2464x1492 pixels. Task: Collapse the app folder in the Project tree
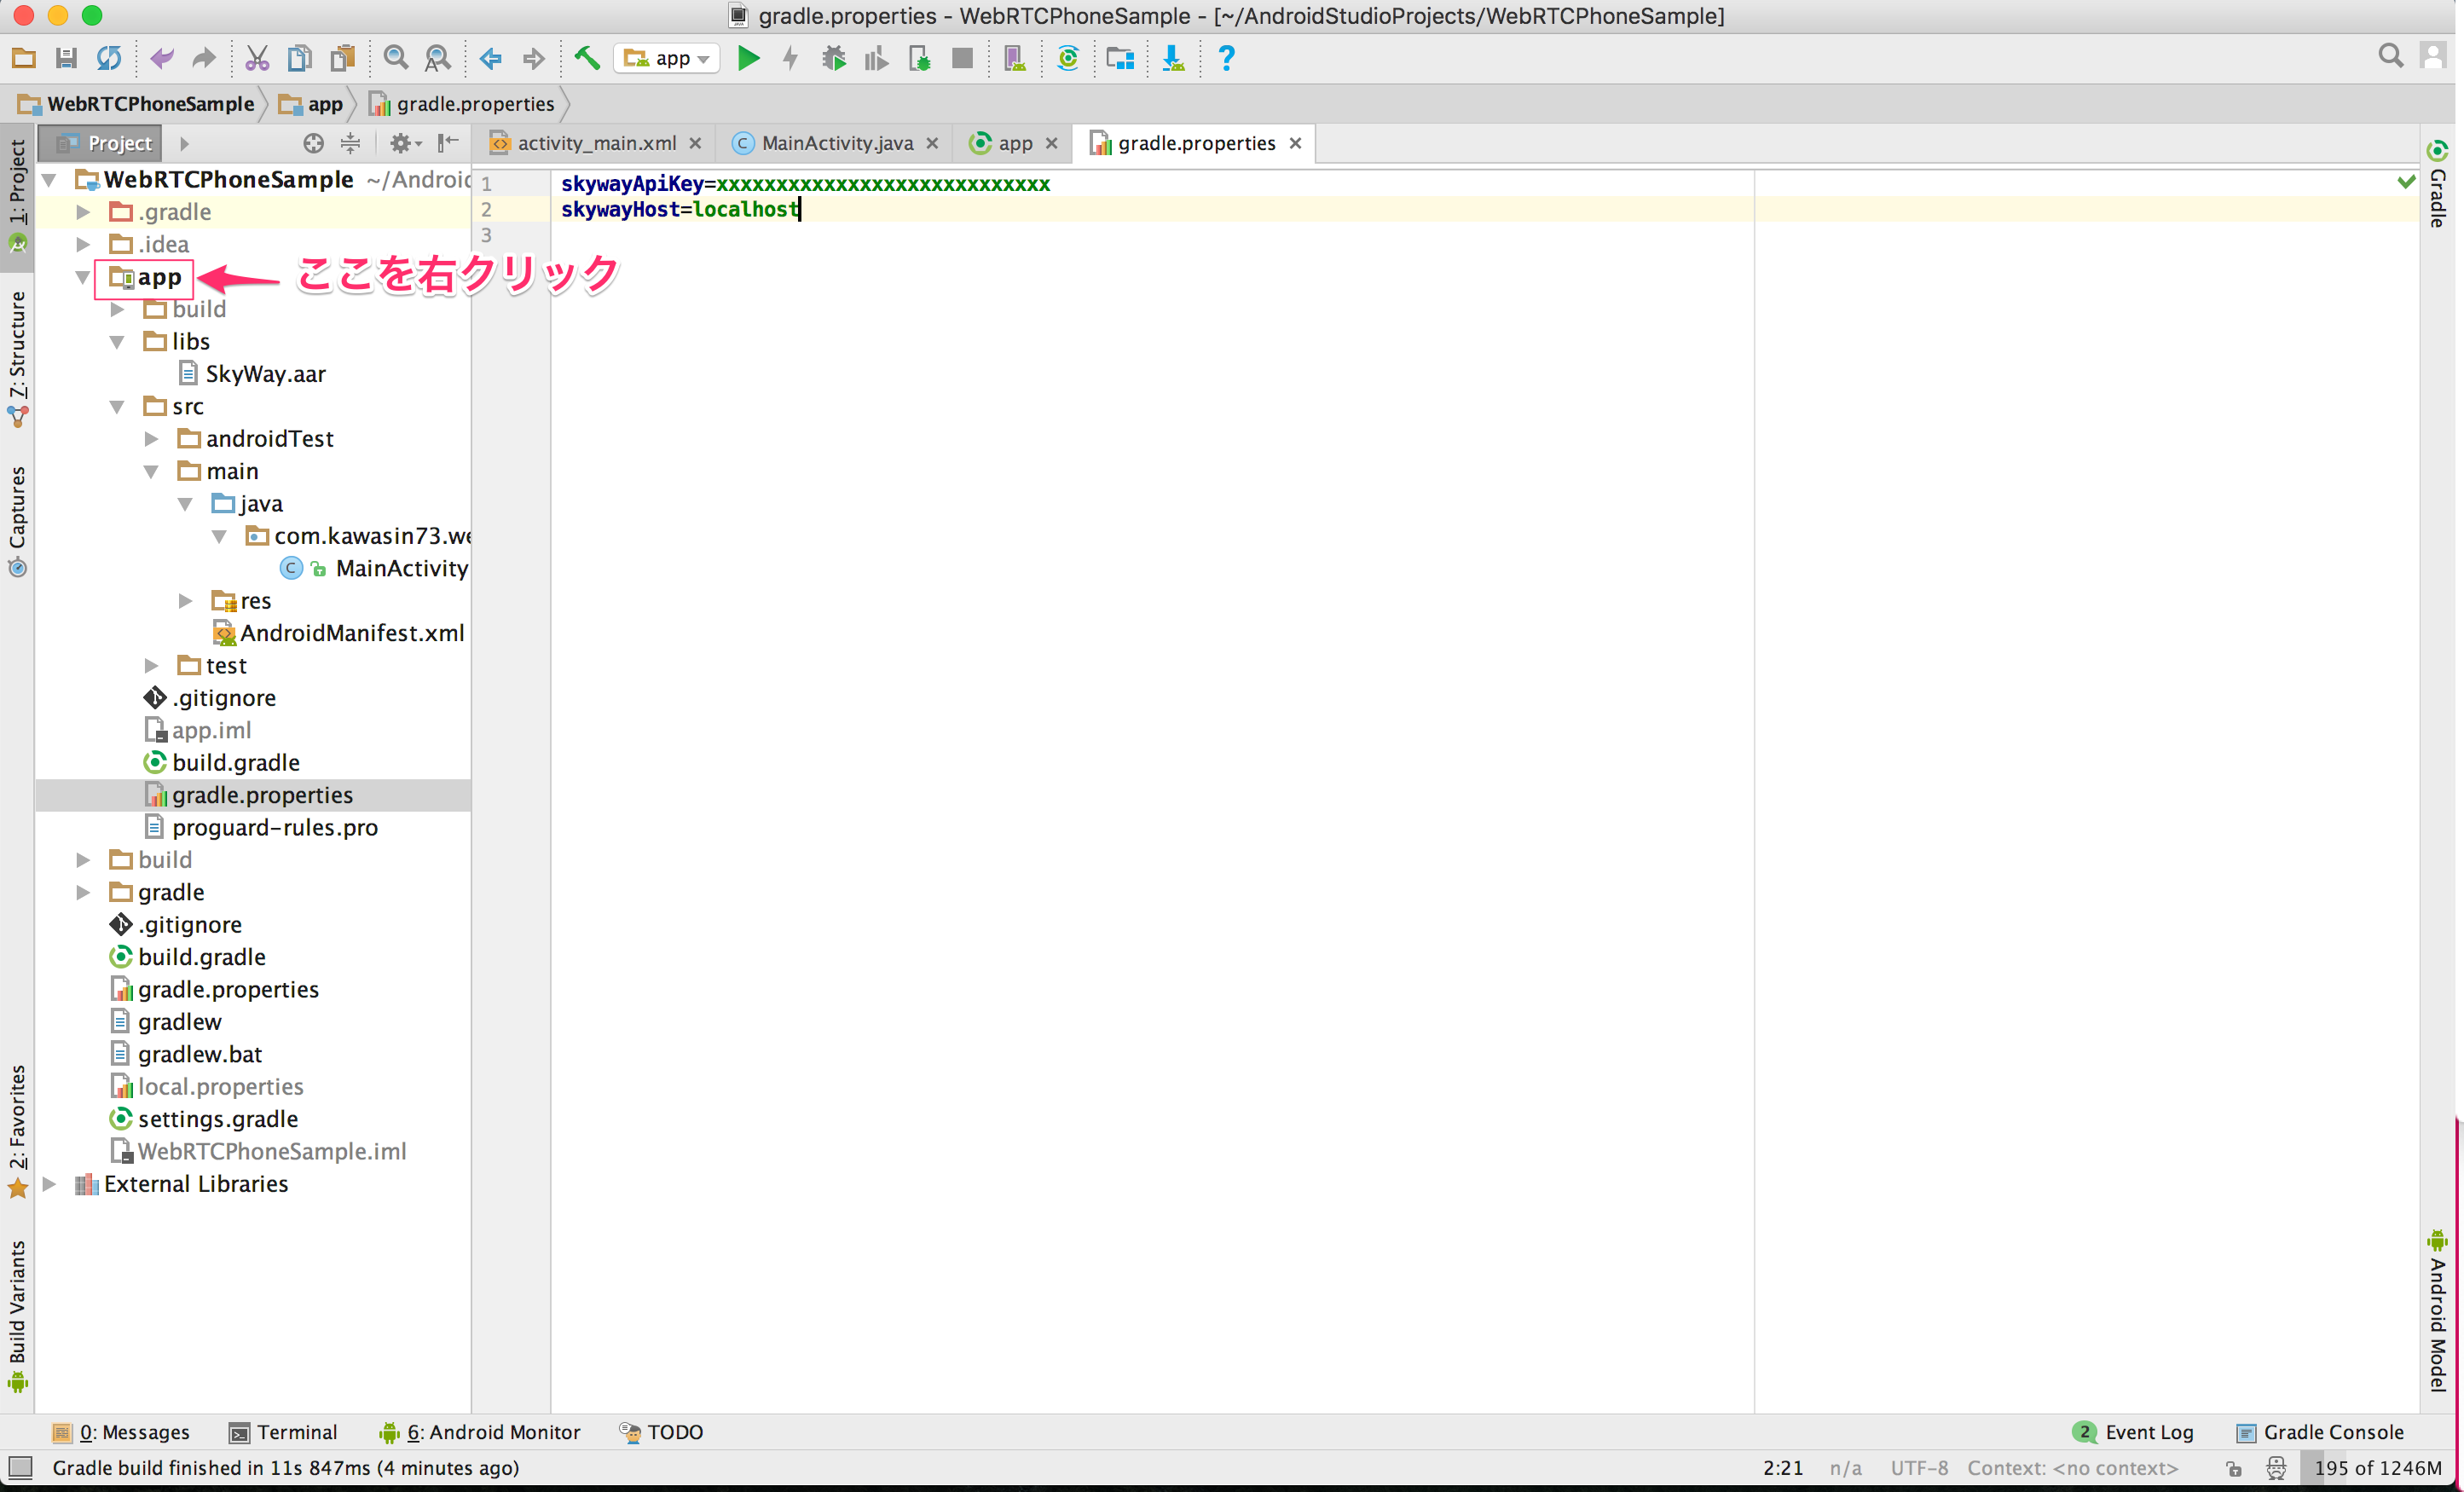tap(83, 278)
